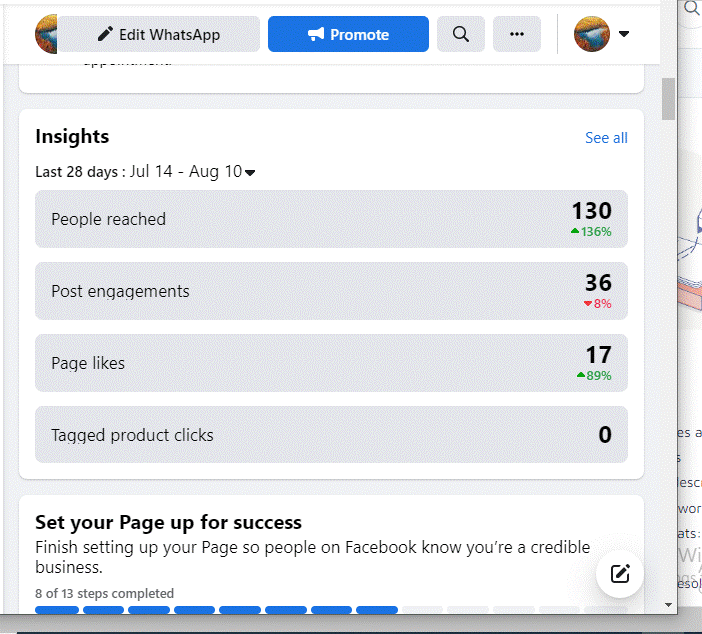Expand the account dropdown arrow
The width and height of the screenshot is (702, 634).
coord(625,34)
